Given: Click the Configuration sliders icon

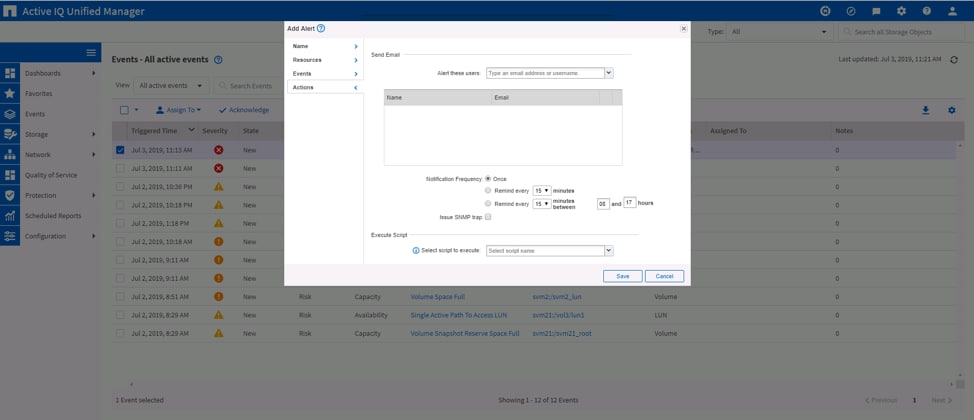Looking at the screenshot, I should point(10,236).
